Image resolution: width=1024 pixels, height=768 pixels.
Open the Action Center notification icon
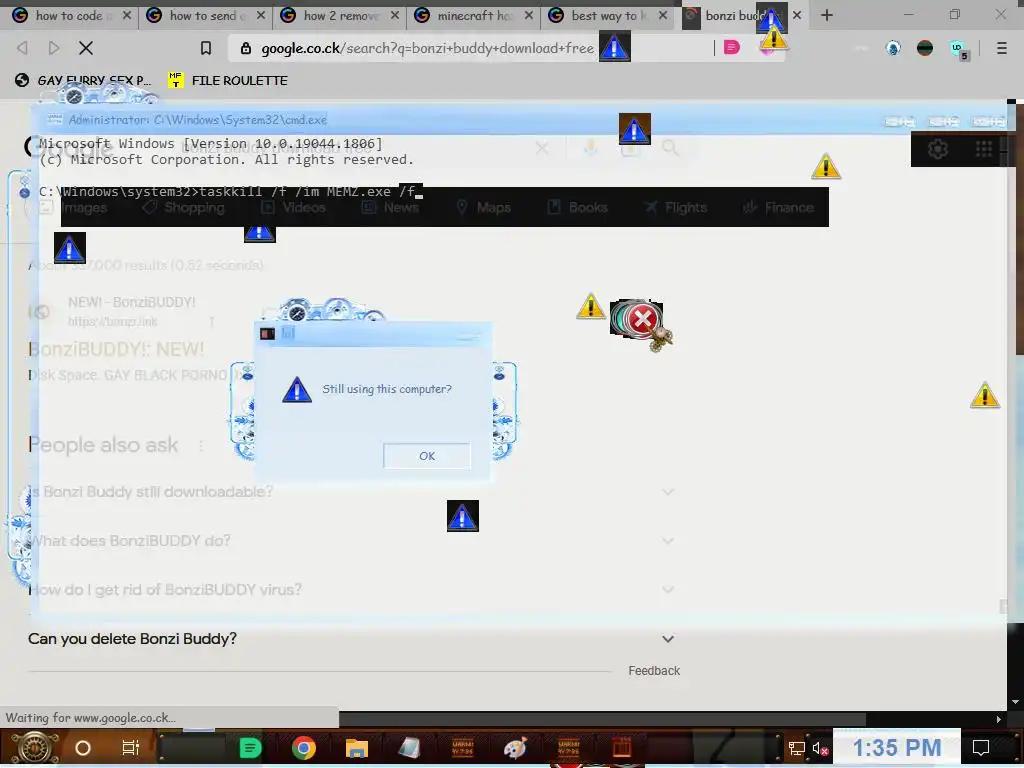[x=981, y=748]
